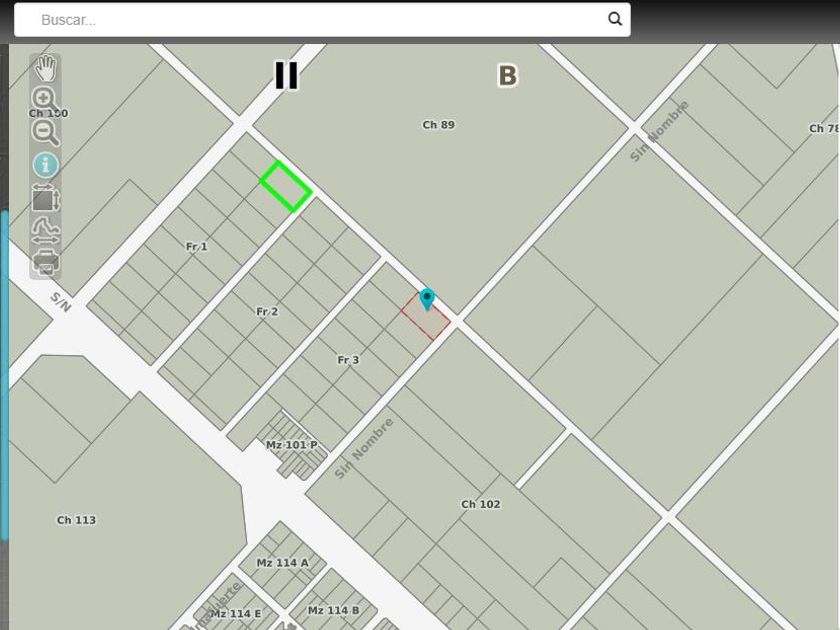Click the Mz 114 B label
840x630 pixels.
333,610
